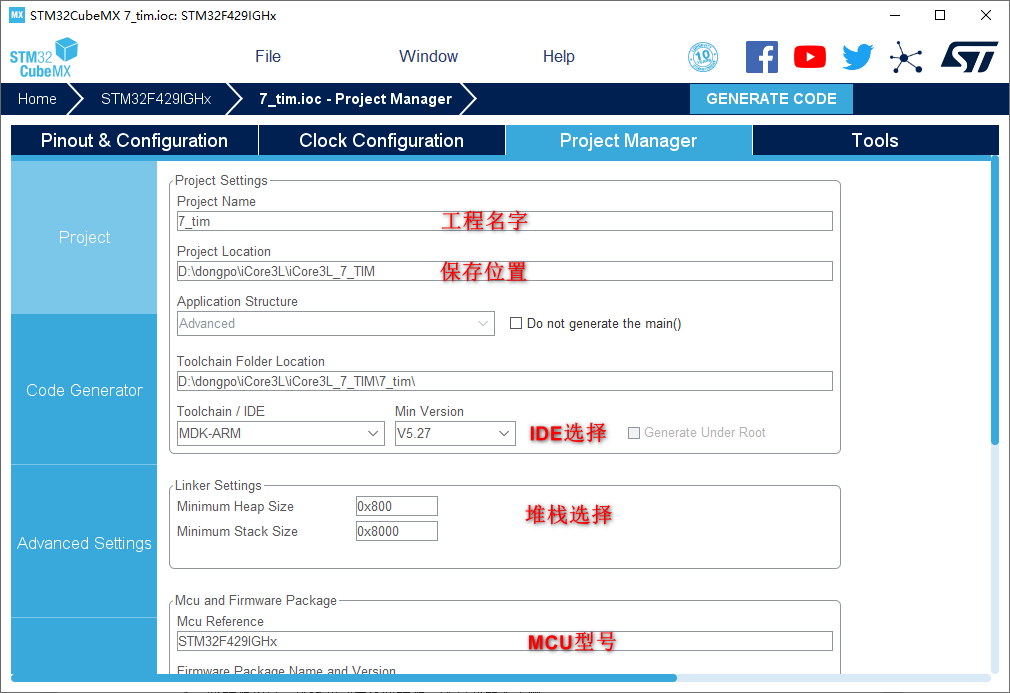
Task: Select the Code Generator side tab
Action: coord(84,391)
